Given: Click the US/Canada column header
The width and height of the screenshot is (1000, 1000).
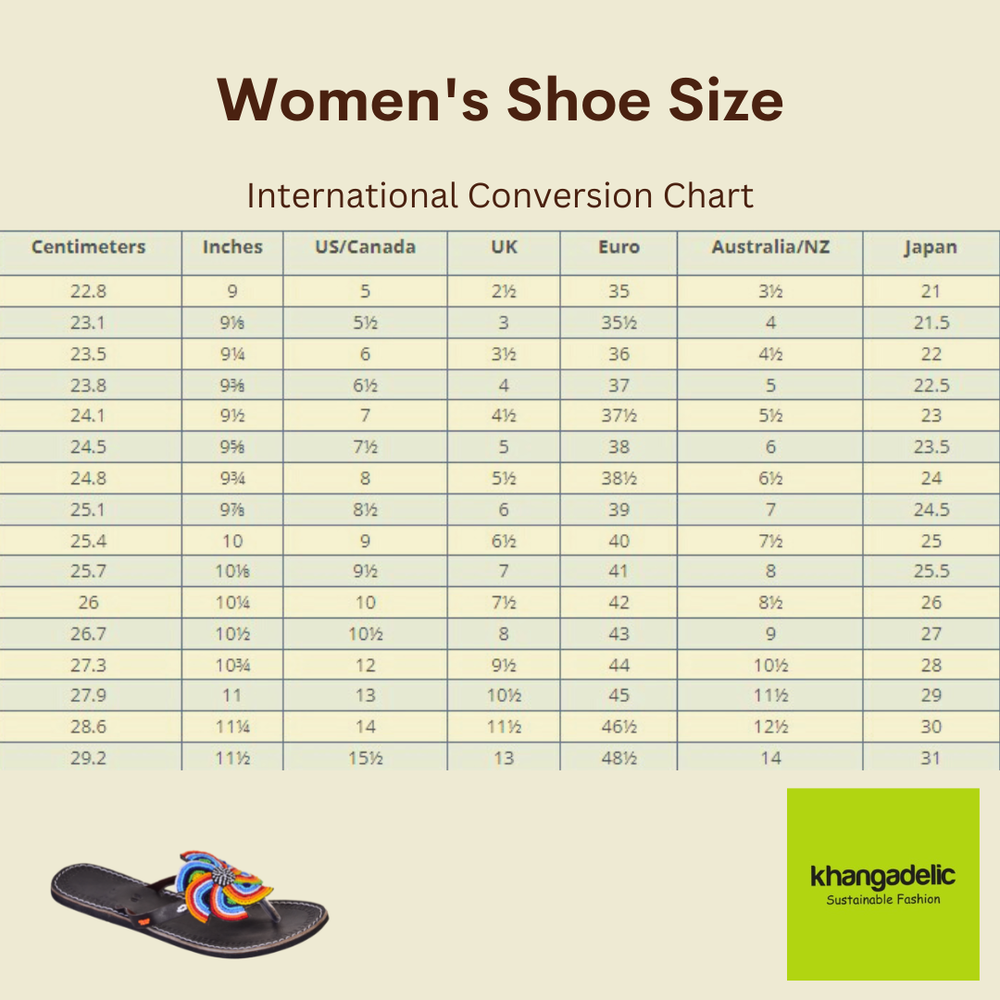Looking at the screenshot, I should point(365,247).
